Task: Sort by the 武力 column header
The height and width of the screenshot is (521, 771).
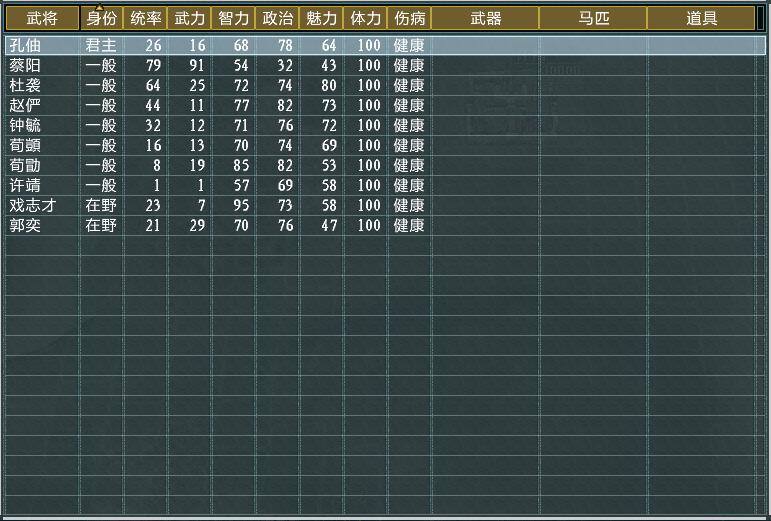Action: pos(189,19)
